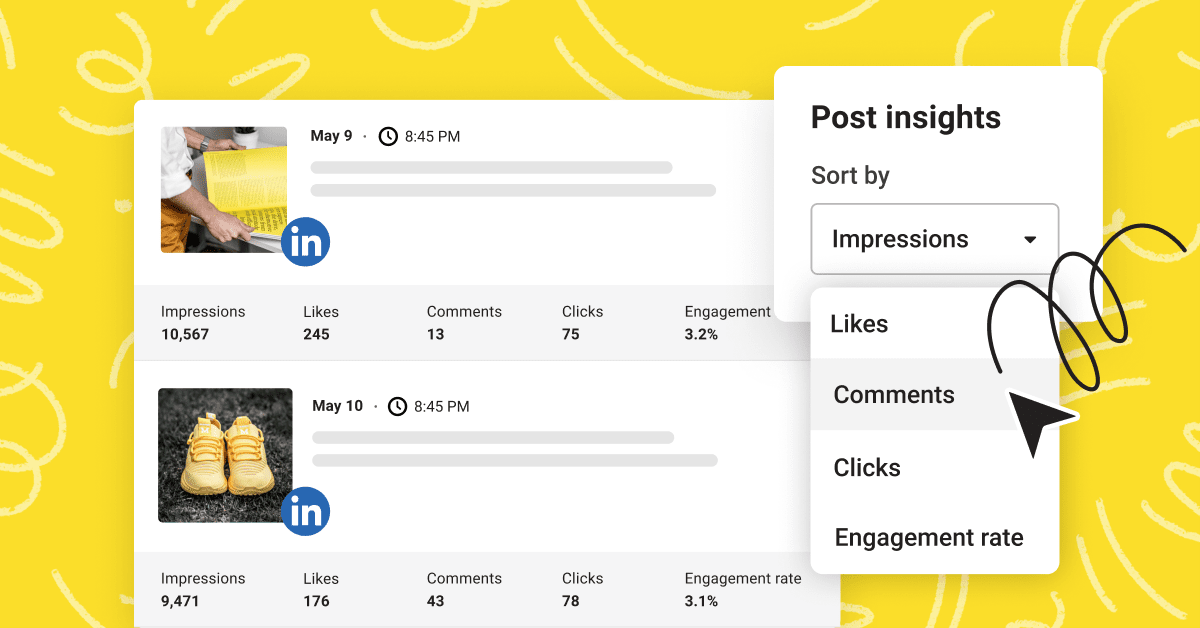Screen dimensions: 1200x628
Task: Click the 43 Comments stat
Action: point(436,601)
